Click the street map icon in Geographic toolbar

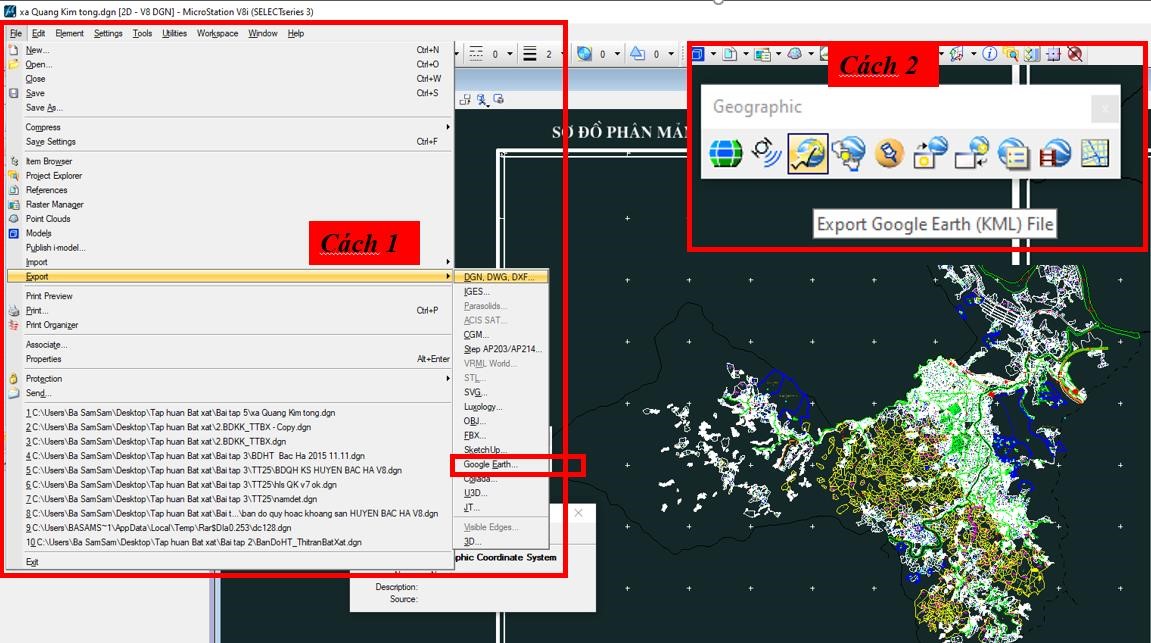pyautogui.click(x=1095, y=153)
